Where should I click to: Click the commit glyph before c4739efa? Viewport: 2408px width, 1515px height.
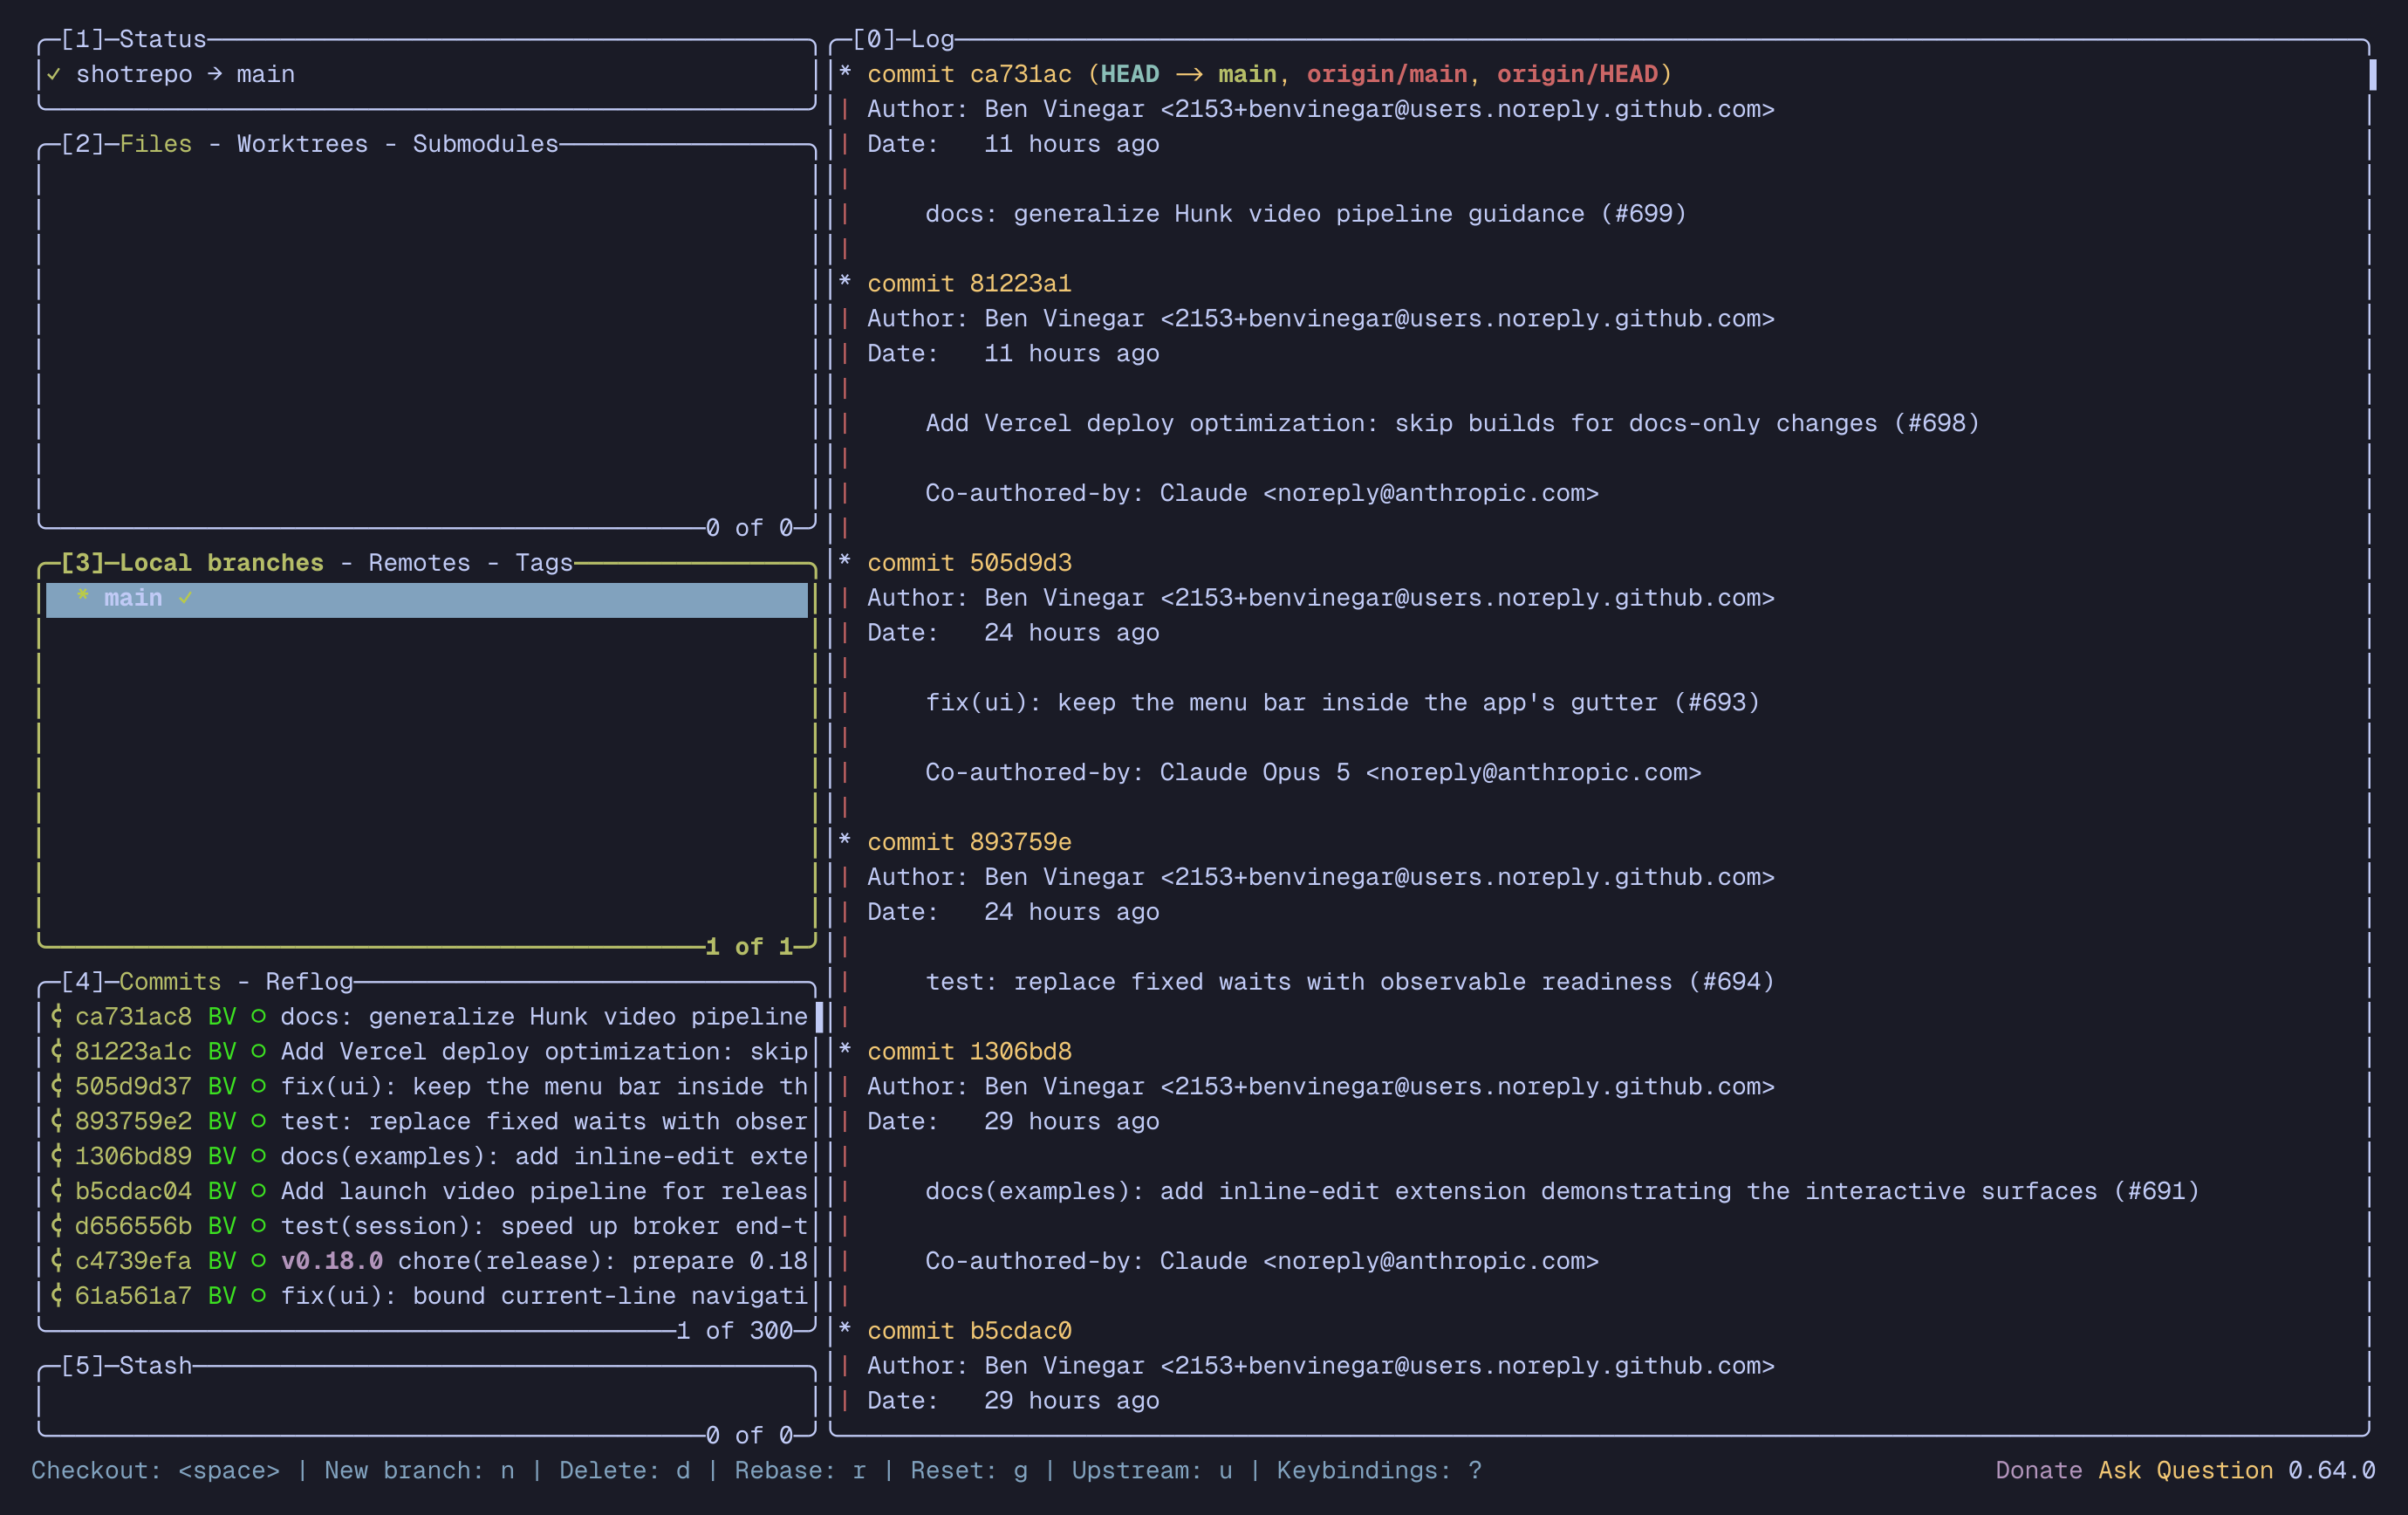pos(56,1262)
